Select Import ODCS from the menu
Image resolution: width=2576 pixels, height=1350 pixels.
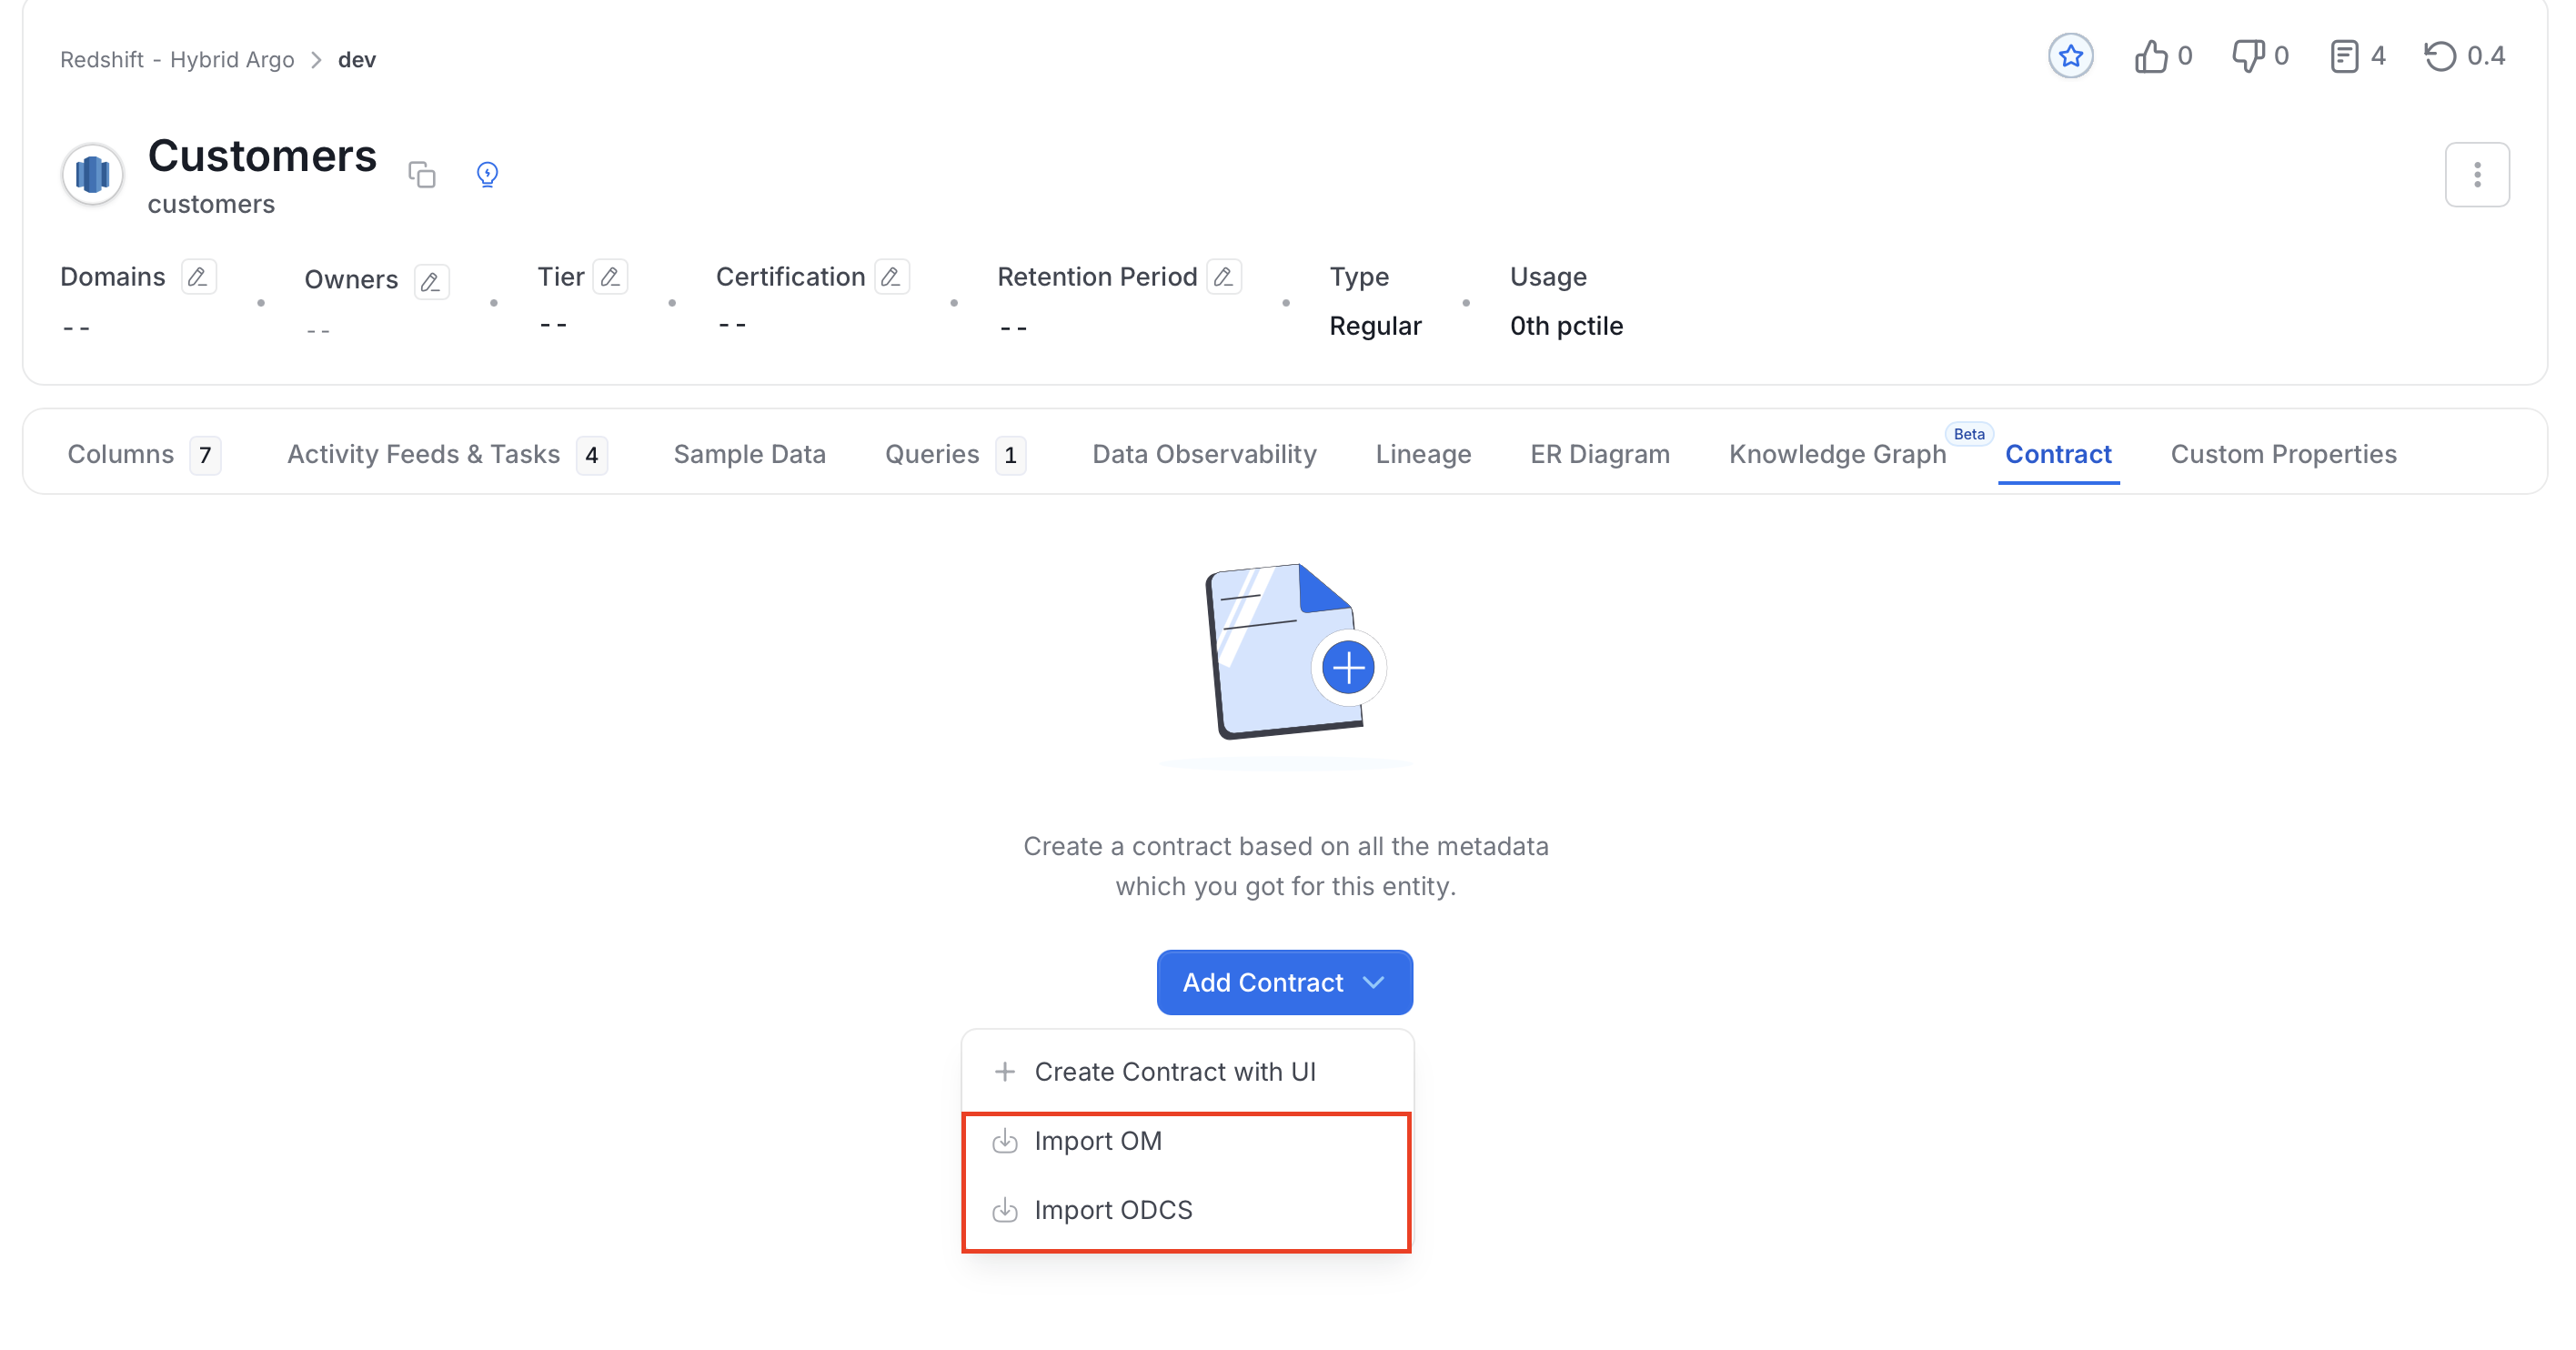(x=1186, y=1209)
